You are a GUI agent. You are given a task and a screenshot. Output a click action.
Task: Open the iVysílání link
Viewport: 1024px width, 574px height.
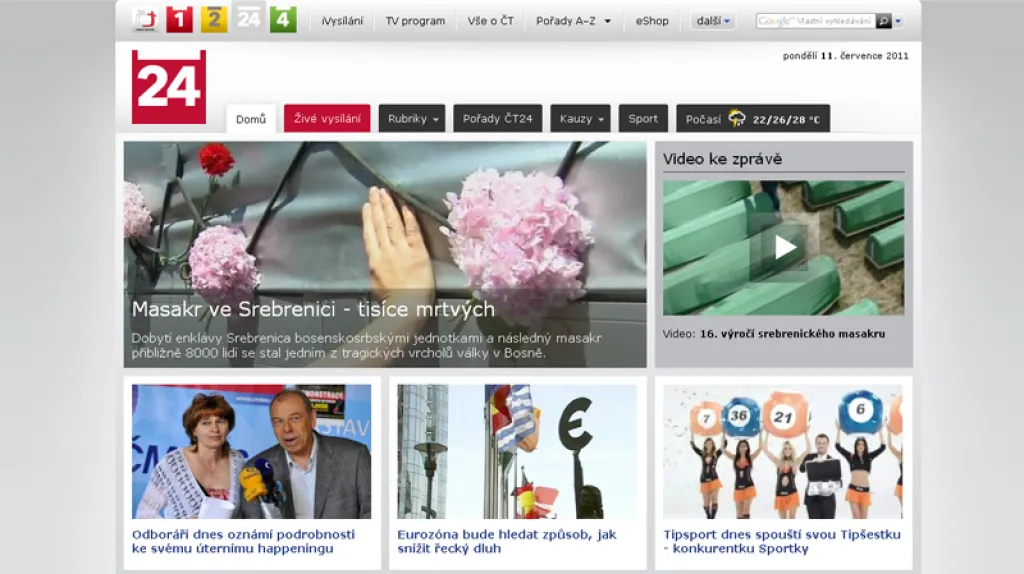click(342, 21)
